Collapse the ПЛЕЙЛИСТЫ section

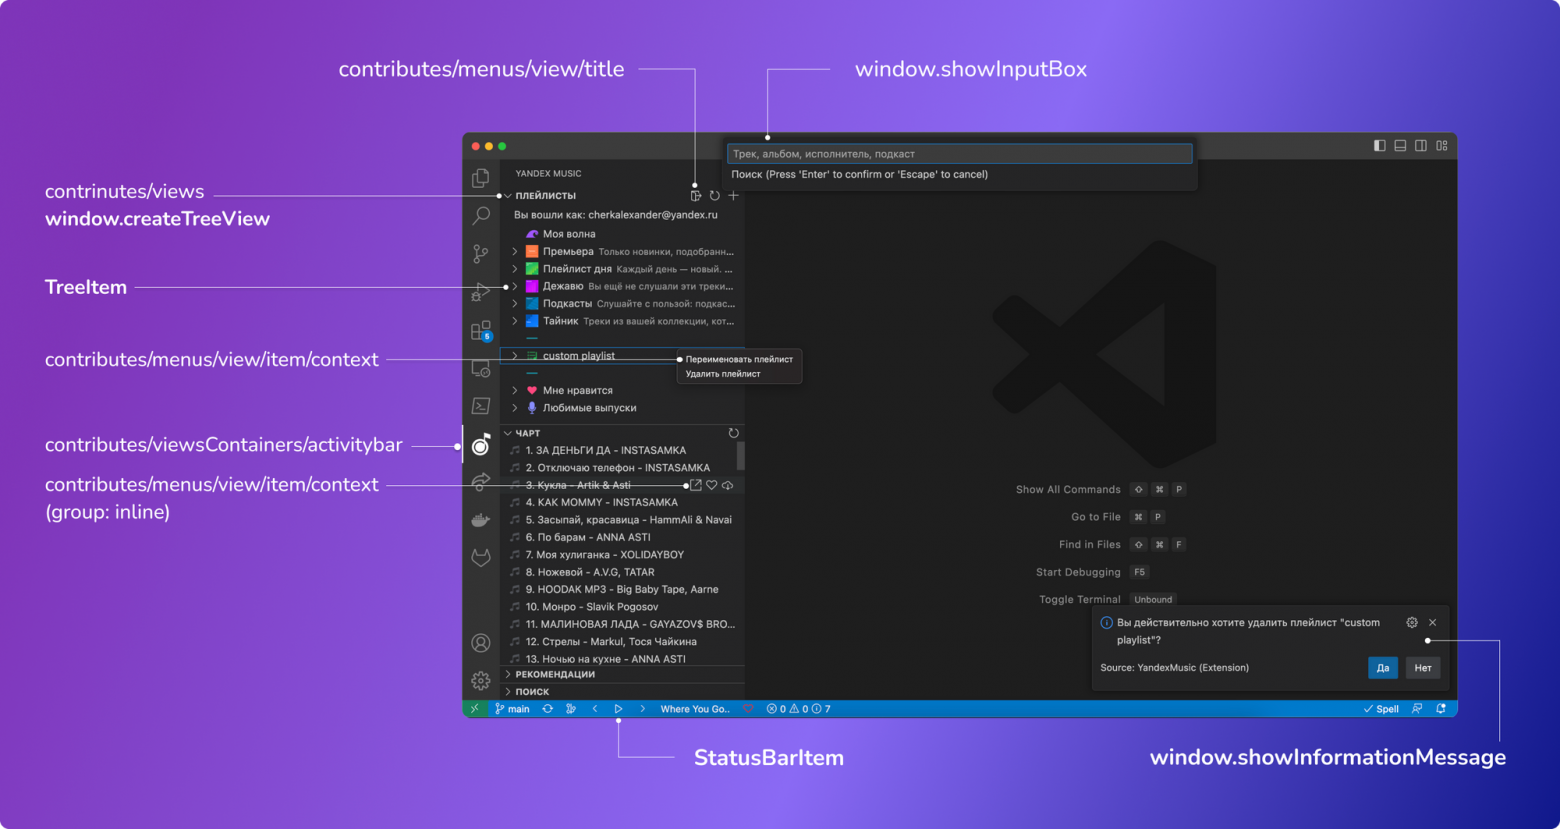[508, 196]
